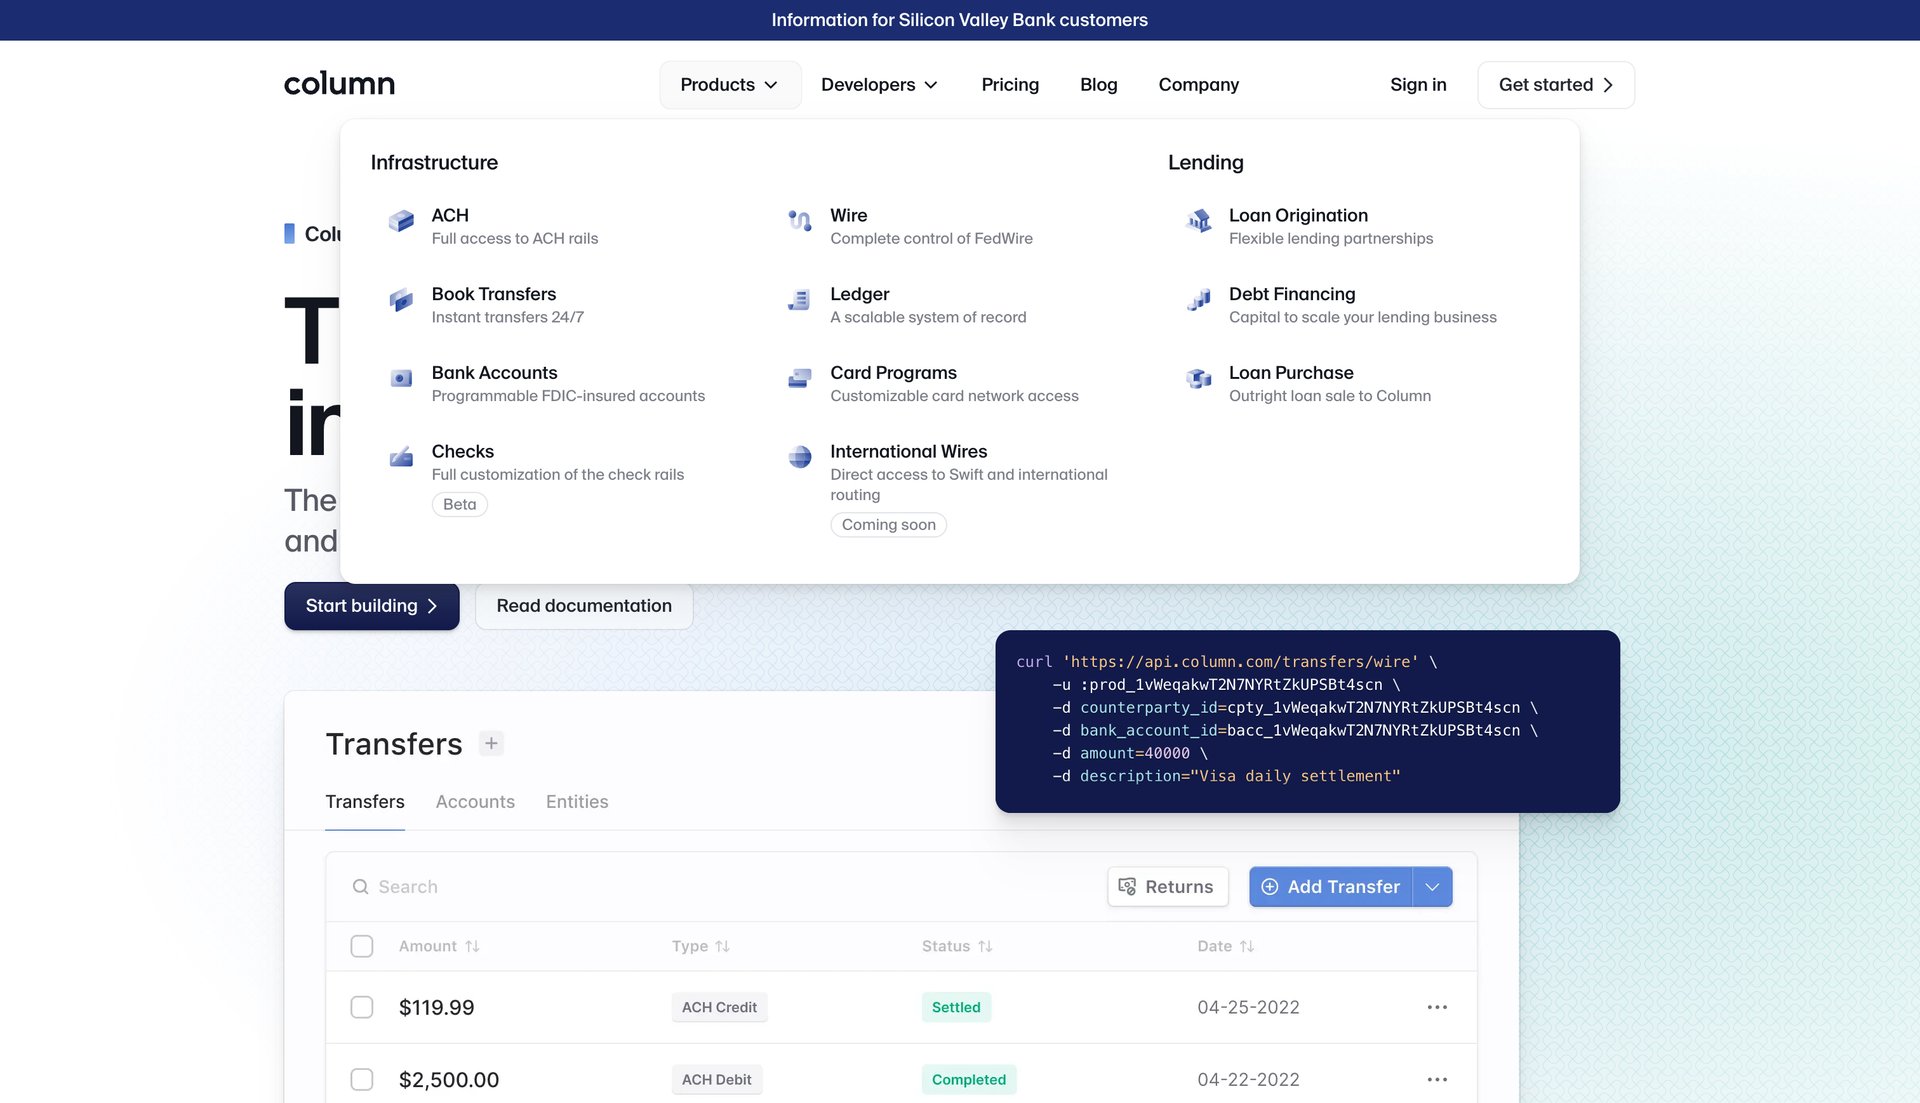Select the International Wires globe icon
Viewport: 1920px width, 1103px height.
(x=799, y=457)
